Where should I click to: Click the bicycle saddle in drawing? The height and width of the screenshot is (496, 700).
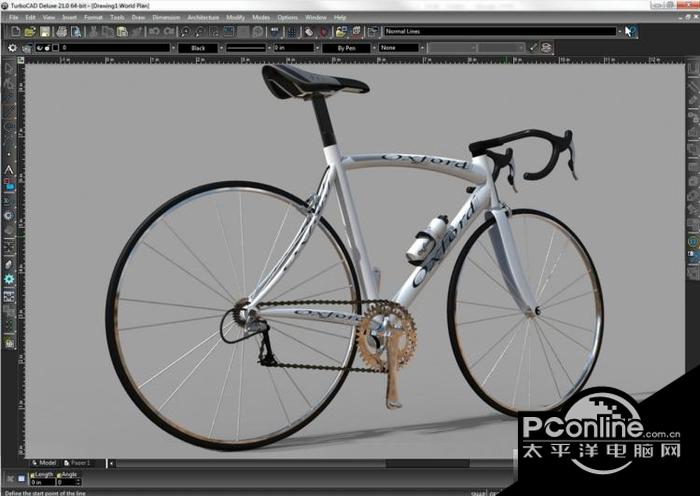point(315,81)
